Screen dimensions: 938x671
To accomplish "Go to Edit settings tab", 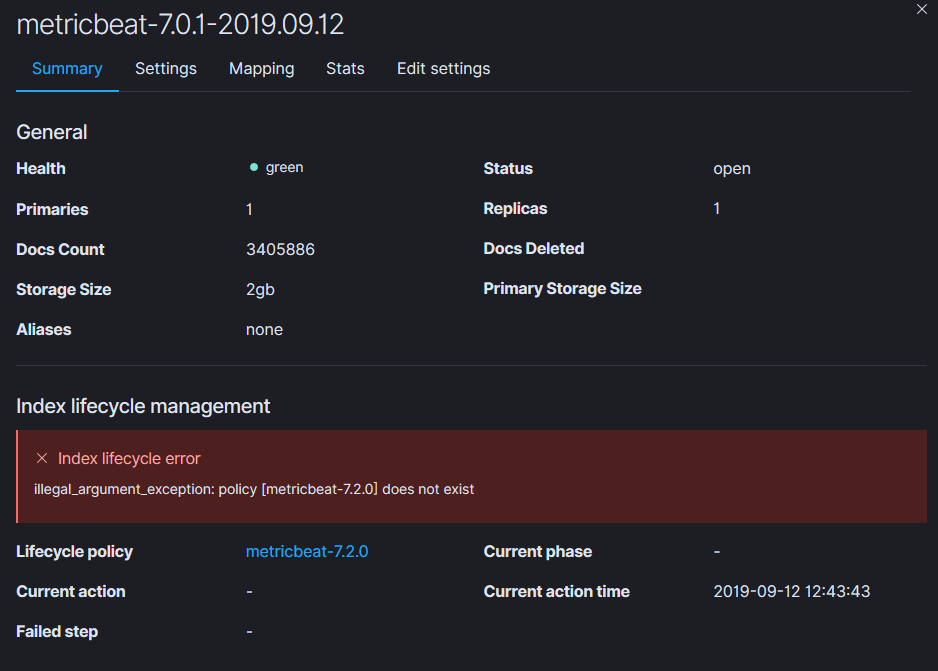I will 443,69.
